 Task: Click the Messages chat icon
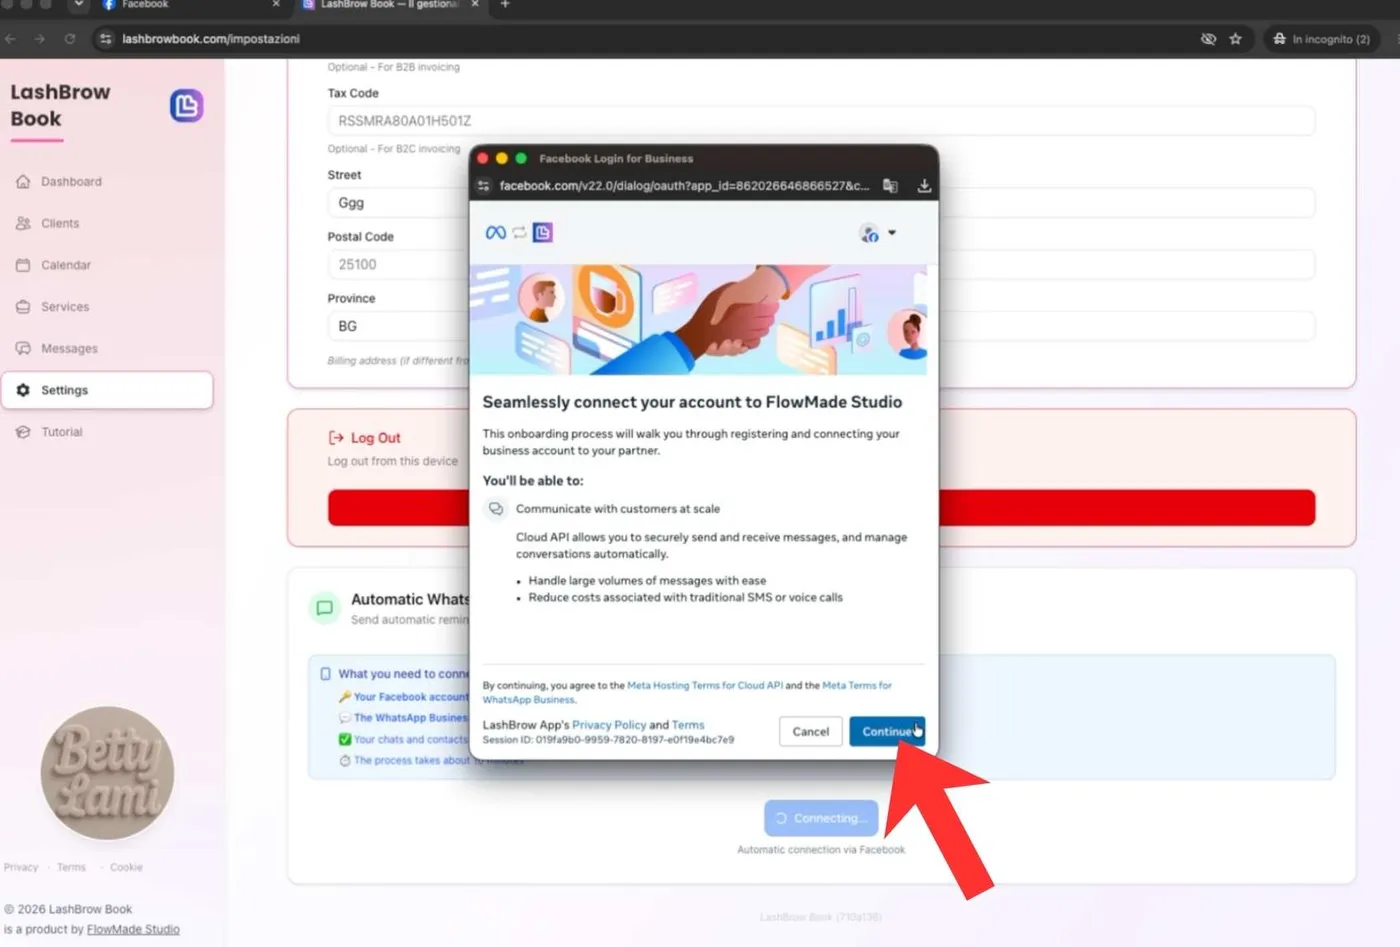pos(23,349)
